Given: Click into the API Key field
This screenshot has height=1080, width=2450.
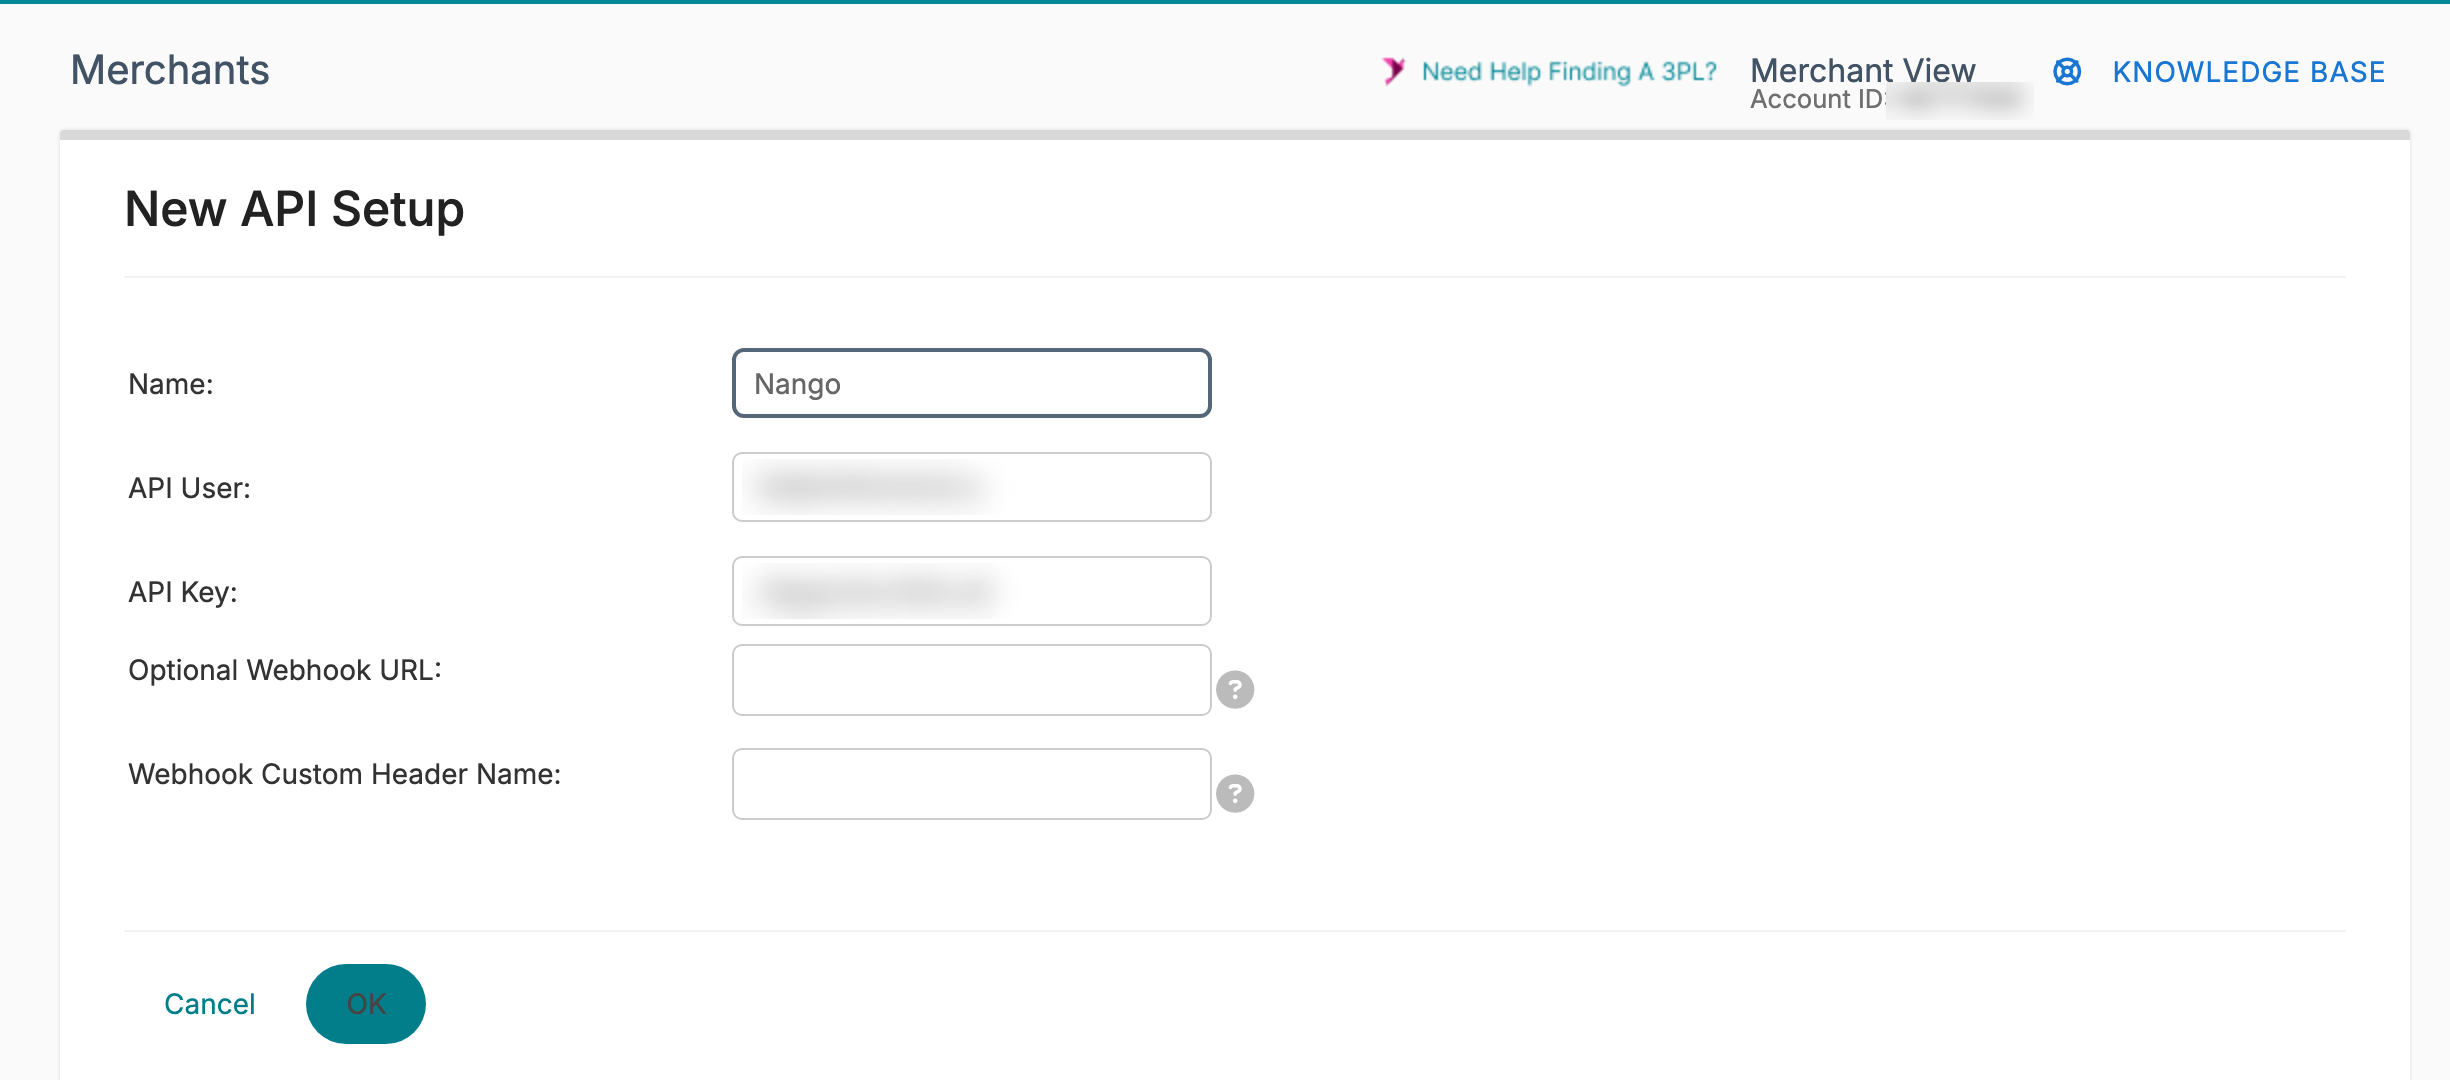Looking at the screenshot, I should (x=972, y=591).
